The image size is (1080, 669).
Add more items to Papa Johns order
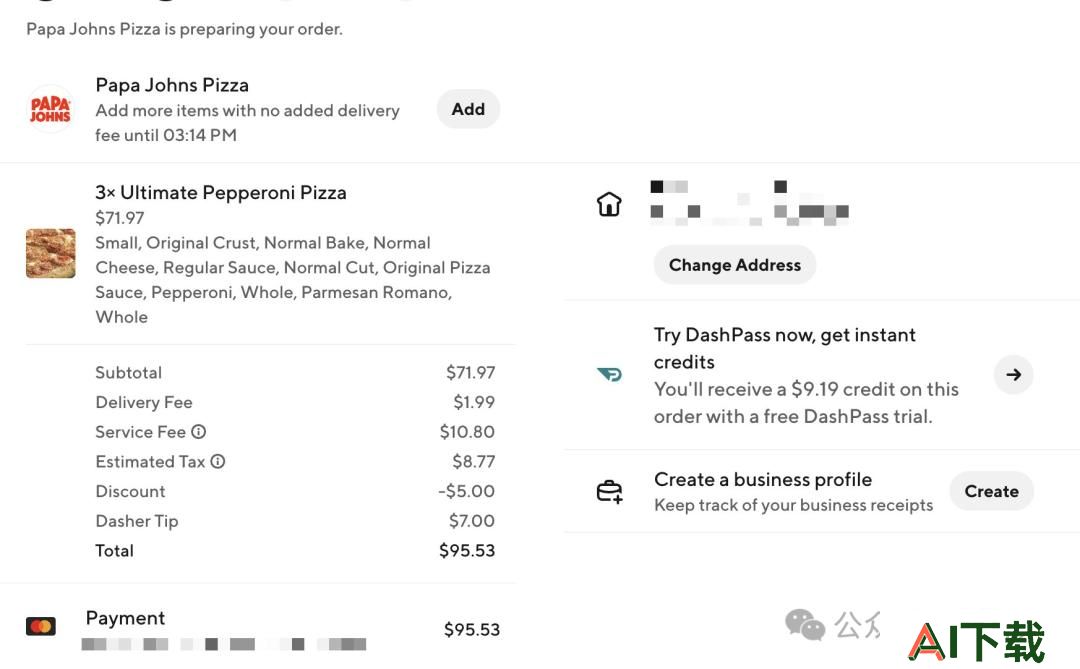click(x=468, y=109)
